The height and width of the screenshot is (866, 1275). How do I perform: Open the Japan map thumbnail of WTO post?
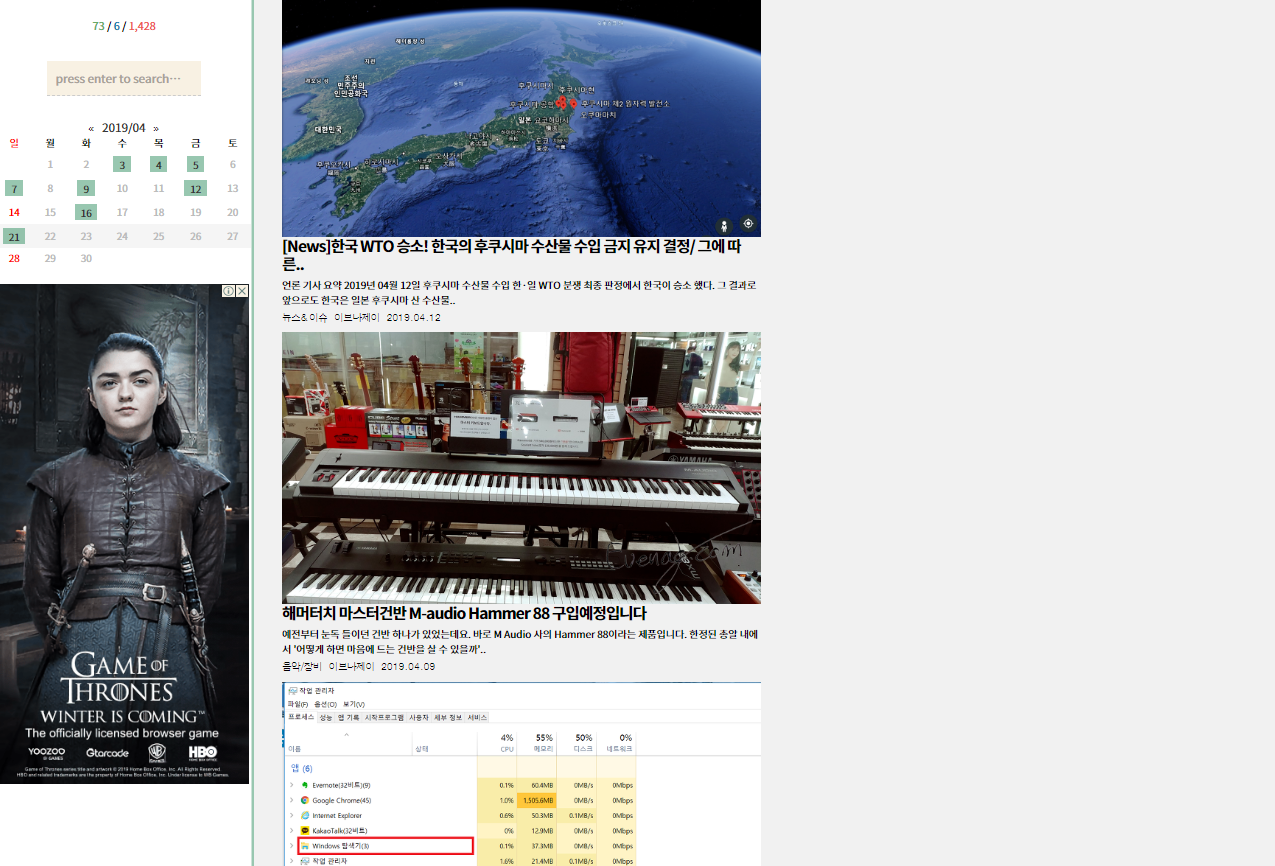pyautogui.click(x=521, y=118)
